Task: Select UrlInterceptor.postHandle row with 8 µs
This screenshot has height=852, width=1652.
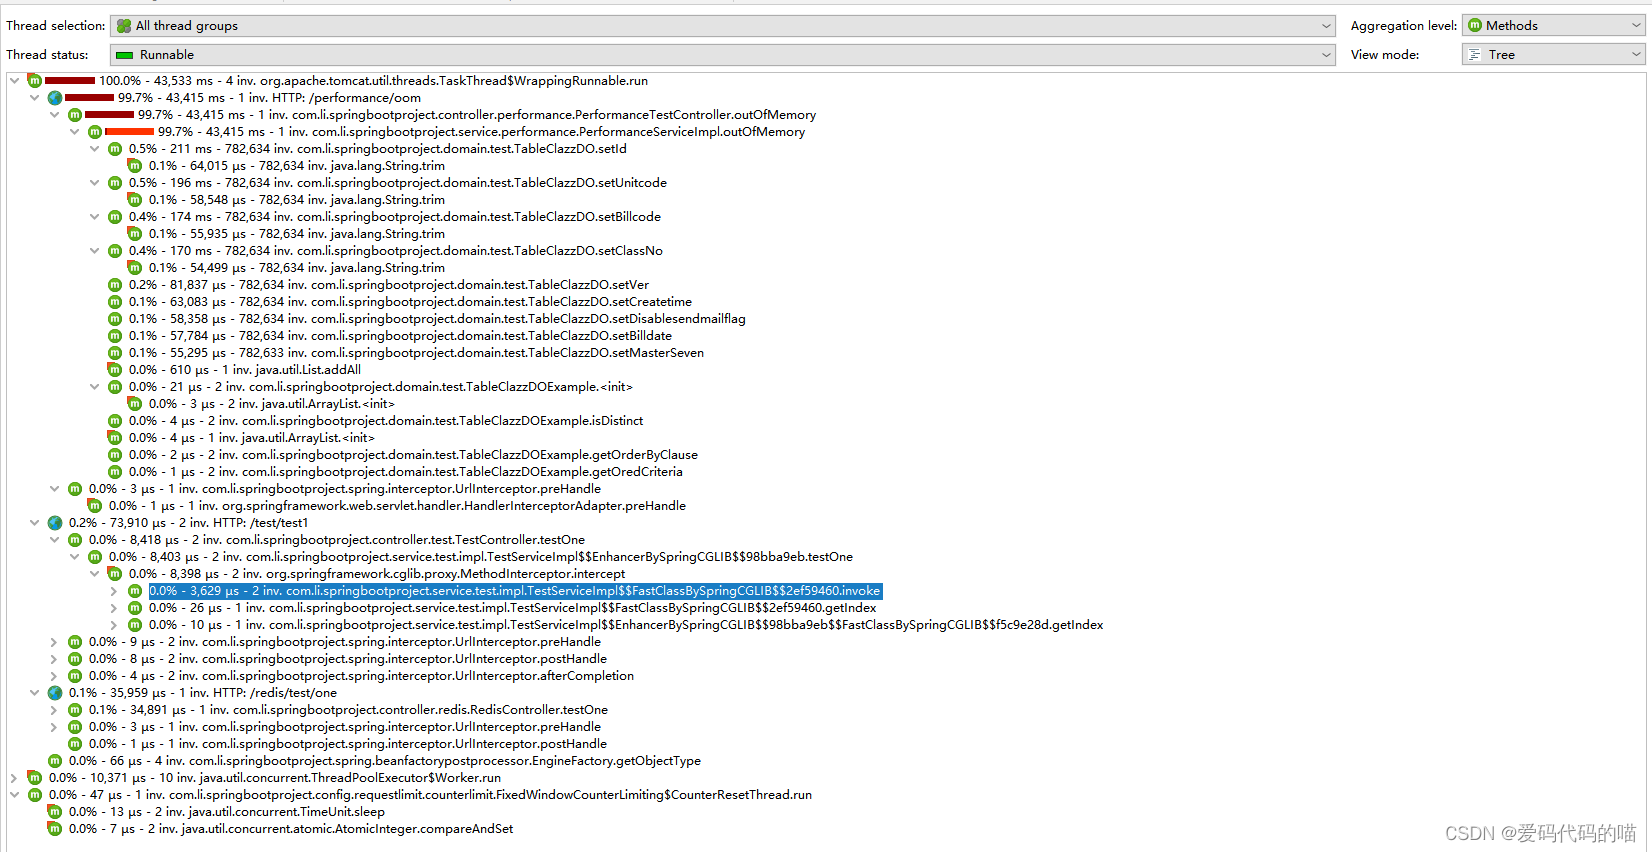Action: coord(348,659)
